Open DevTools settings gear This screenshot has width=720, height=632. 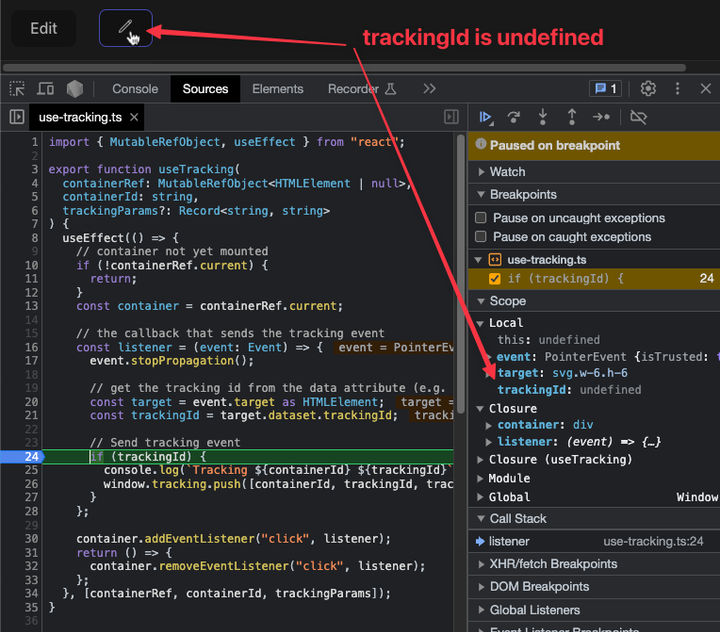point(648,89)
